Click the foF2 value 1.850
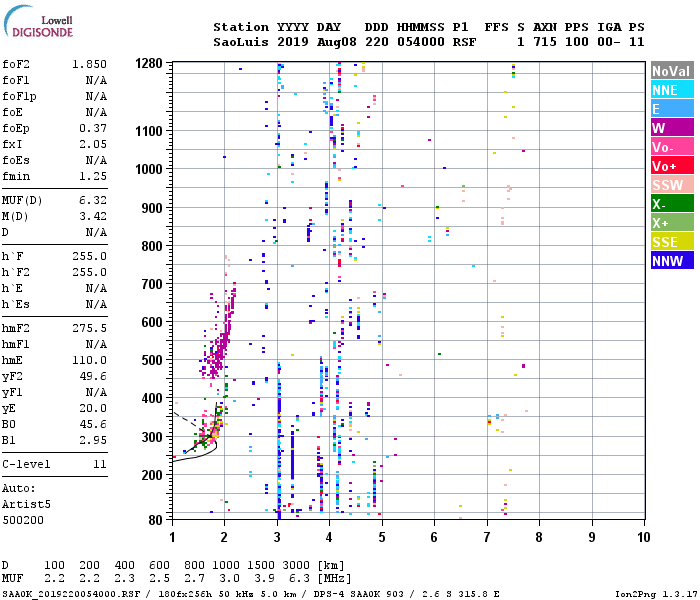This screenshot has height=600, width=700. [x=89, y=64]
